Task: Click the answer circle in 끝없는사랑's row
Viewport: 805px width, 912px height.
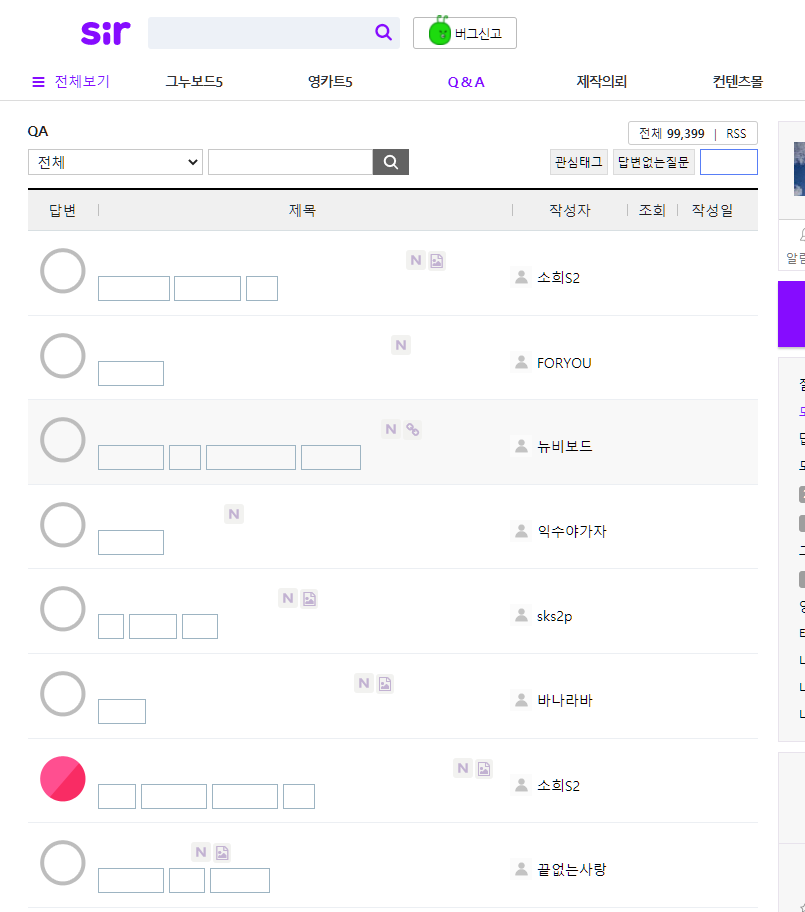Action: click(63, 863)
